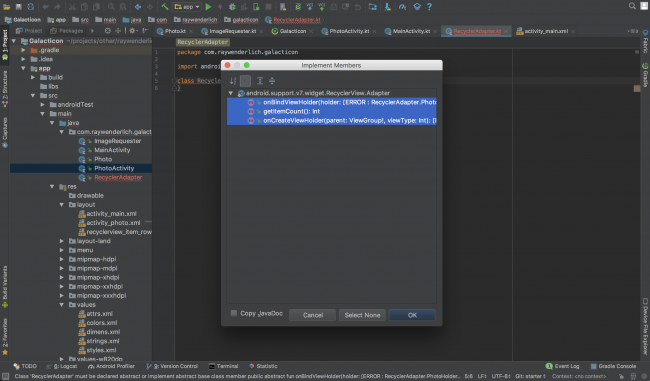Click the VCS Commit icon
The width and height of the screenshot is (650, 381).
click(321, 7)
